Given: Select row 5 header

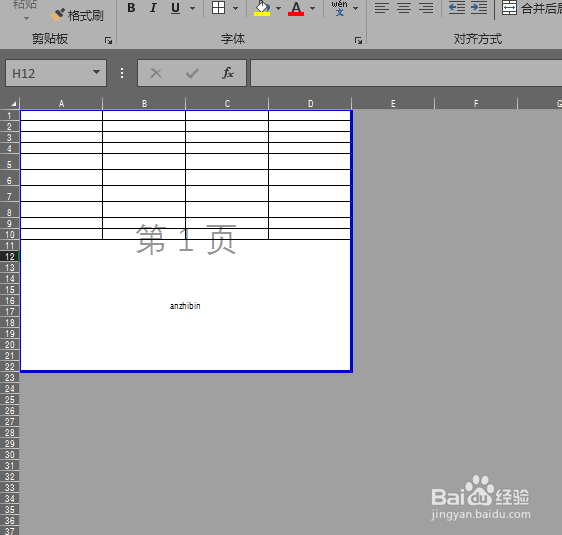Looking at the screenshot, I should 10,164.
